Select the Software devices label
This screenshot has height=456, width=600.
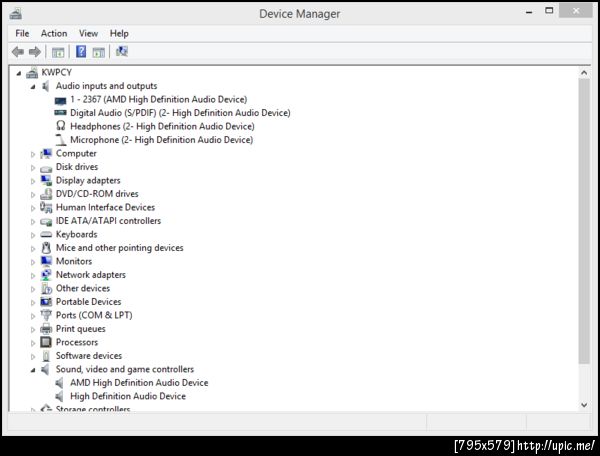(x=89, y=356)
